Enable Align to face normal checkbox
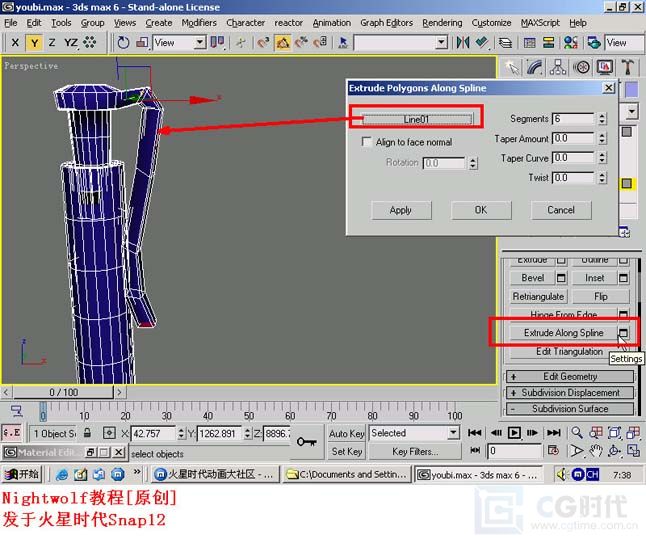Screen dimensions: 646x539 point(366,142)
